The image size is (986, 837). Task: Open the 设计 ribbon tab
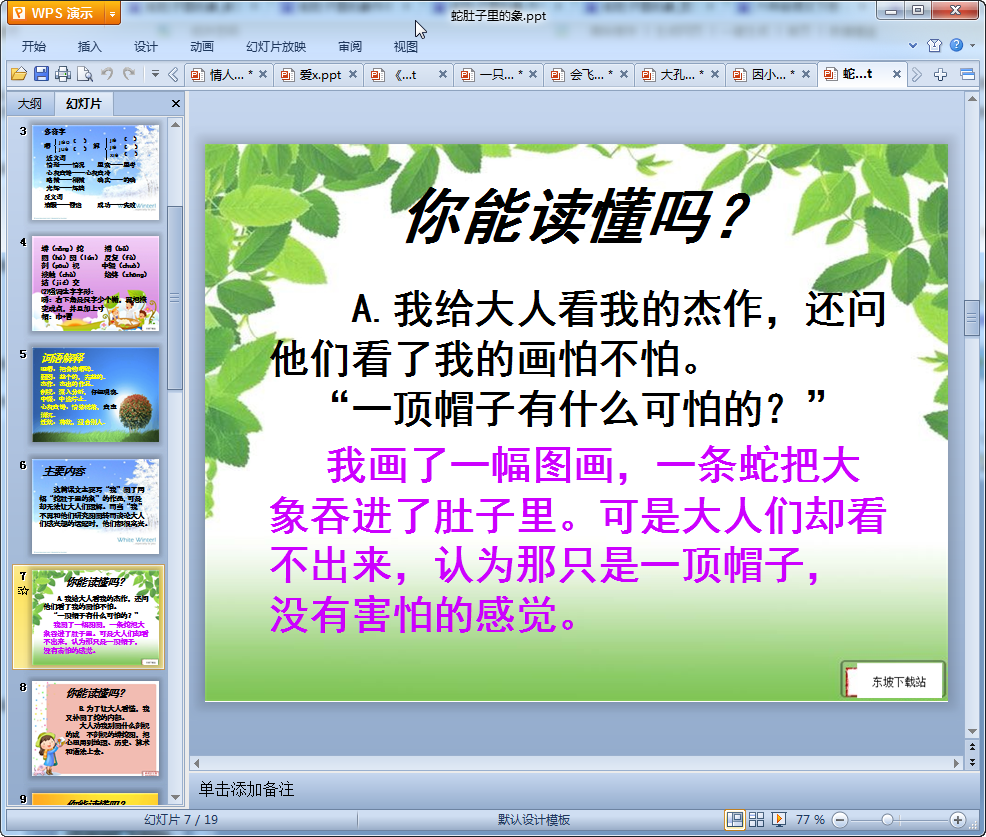tap(145, 47)
